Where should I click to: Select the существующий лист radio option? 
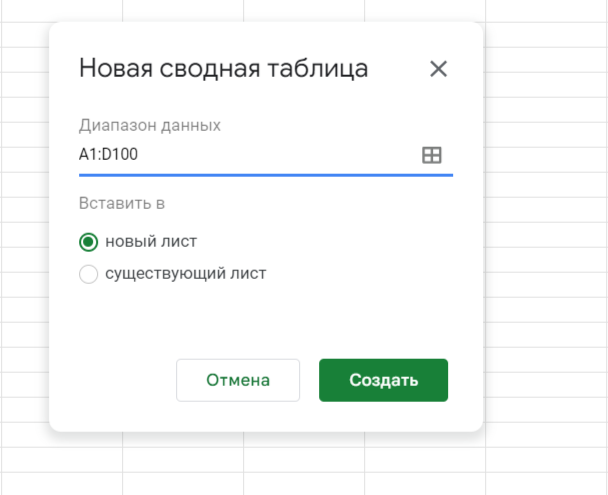[88, 274]
